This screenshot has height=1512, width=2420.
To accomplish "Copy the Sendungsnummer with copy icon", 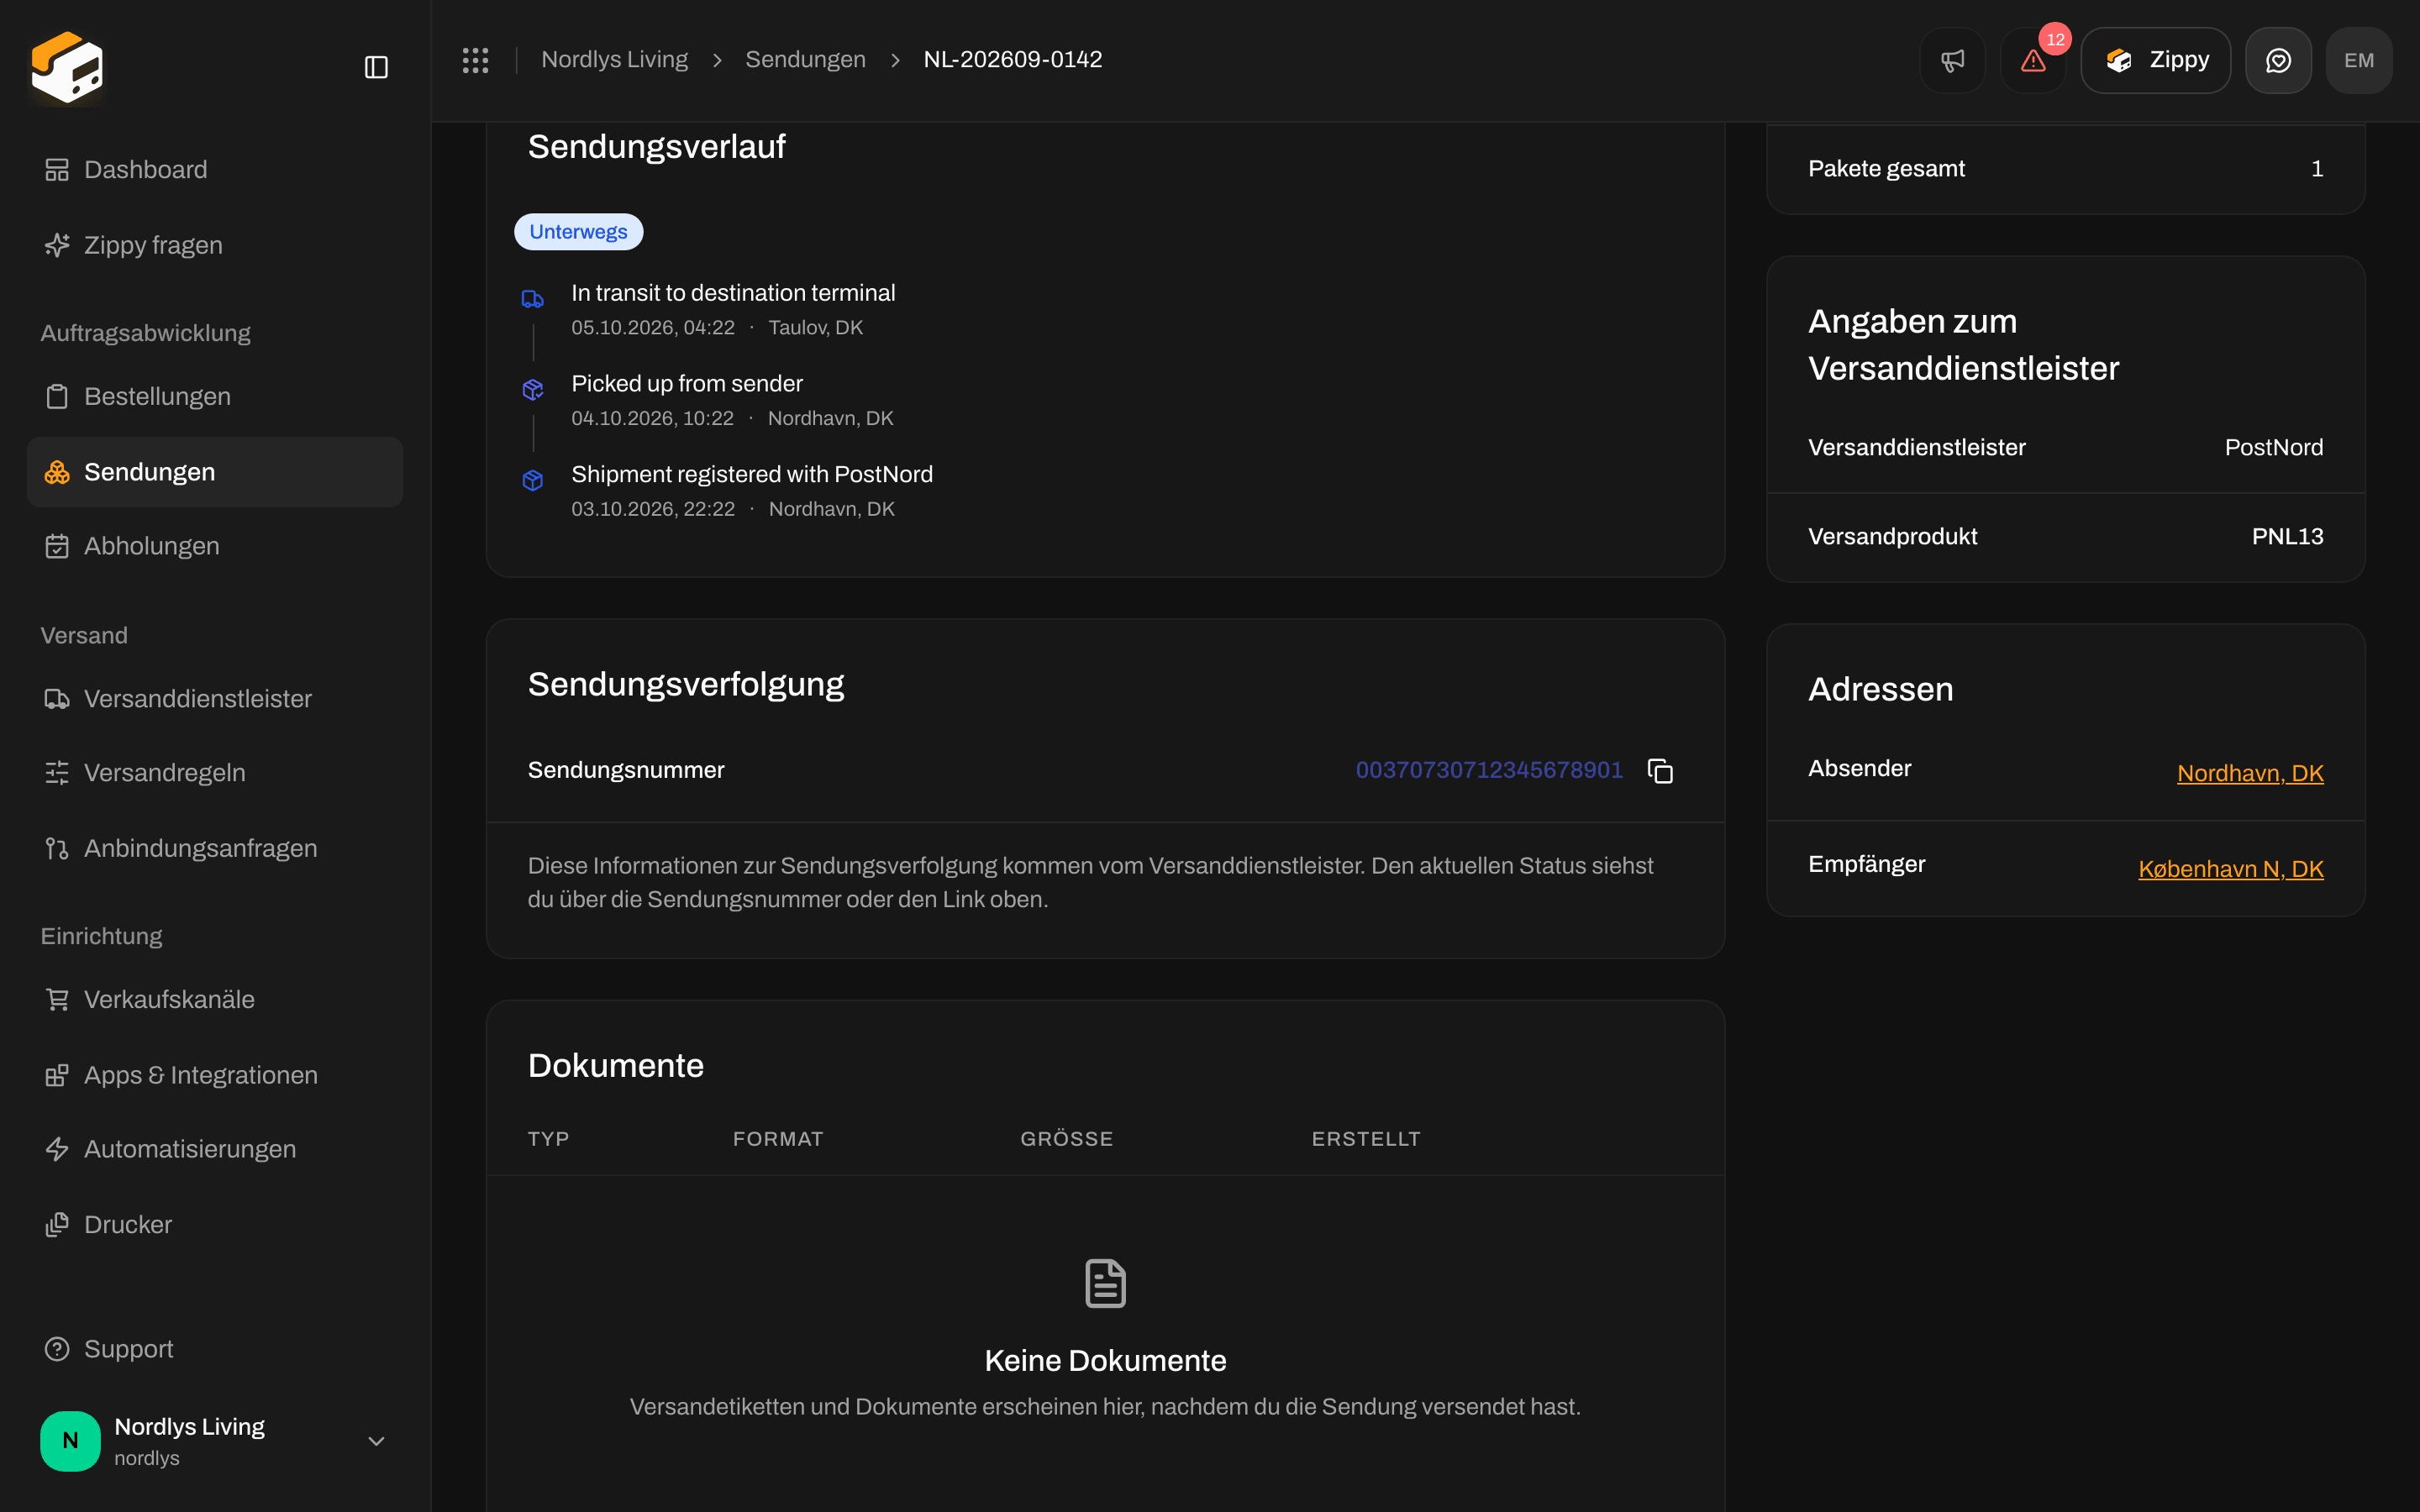I will pos(1660,771).
